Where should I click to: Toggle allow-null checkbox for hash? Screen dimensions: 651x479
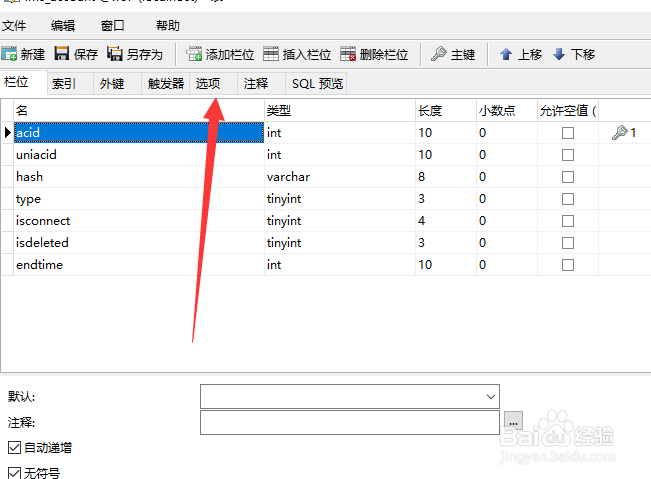click(x=568, y=177)
